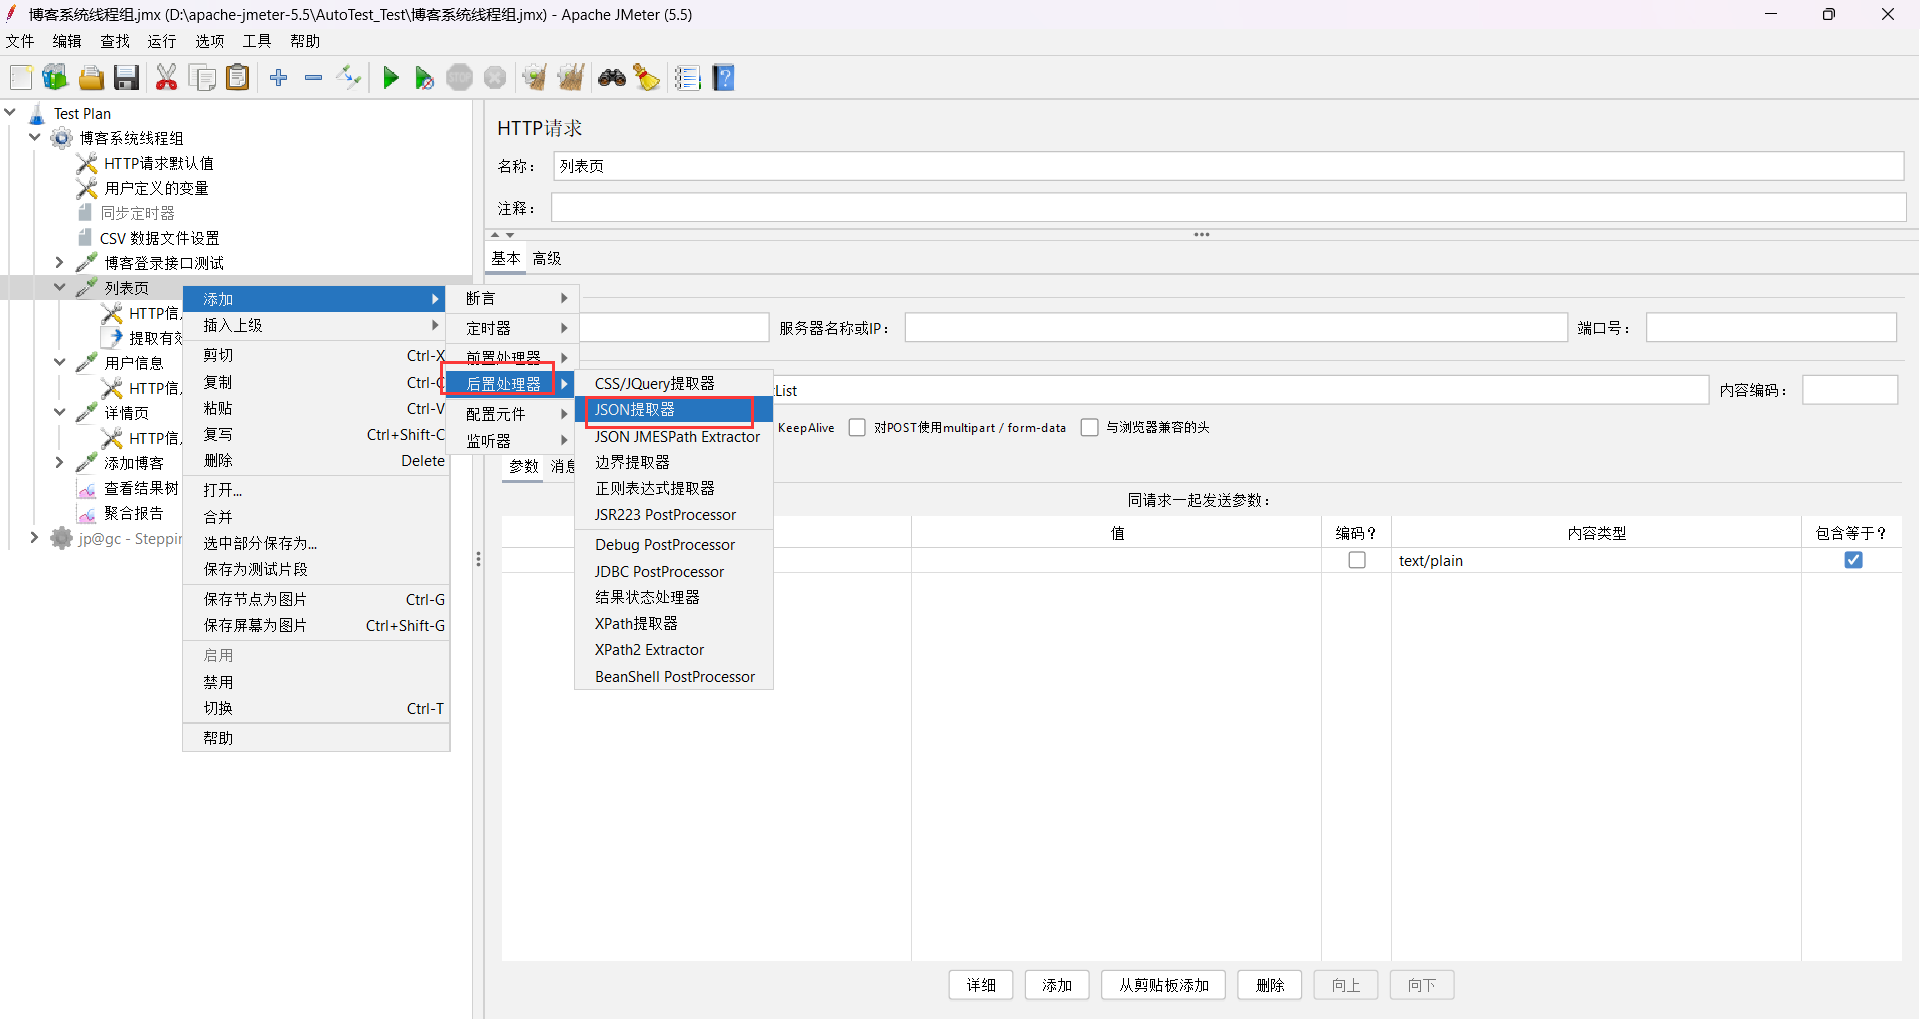
Task: Enable 对POST使用multipart / form-data checkbox
Action: (x=857, y=428)
